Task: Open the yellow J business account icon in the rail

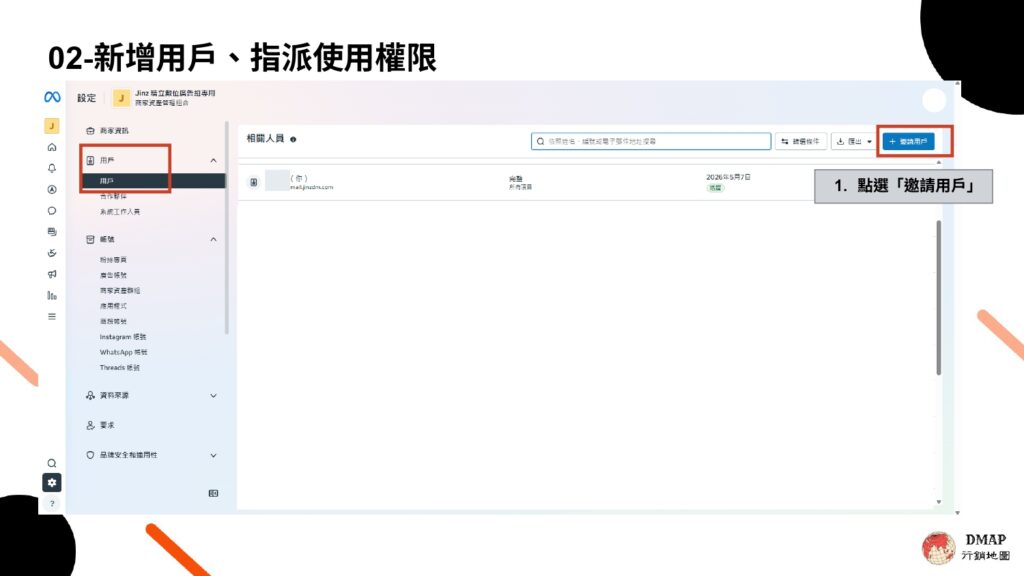Action: pyautogui.click(x=52, y=125)
